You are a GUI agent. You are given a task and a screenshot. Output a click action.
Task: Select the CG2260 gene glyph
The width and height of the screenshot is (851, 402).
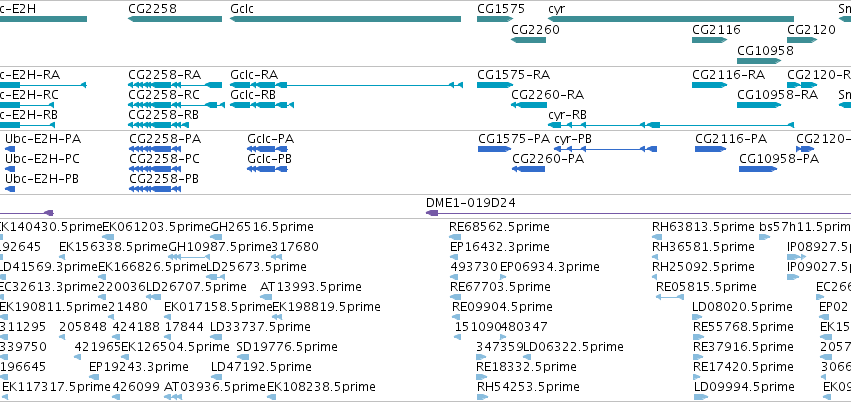[528, 40]
